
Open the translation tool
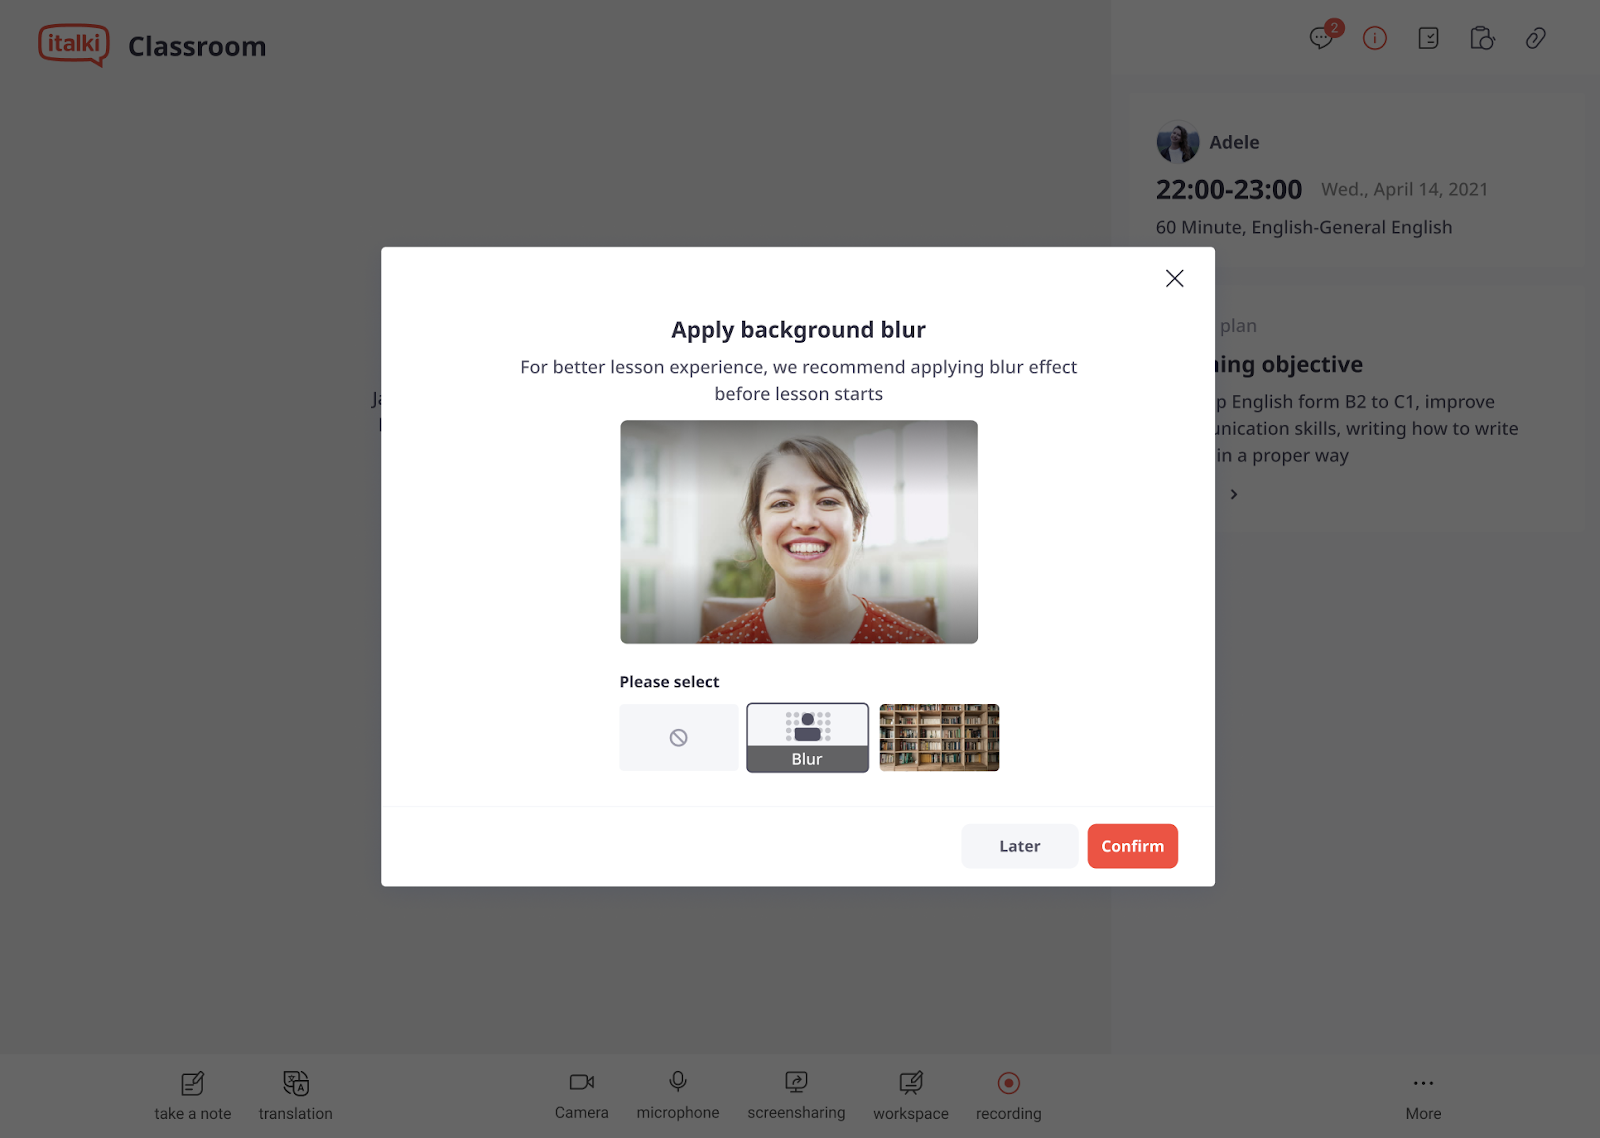(296, 1096)
